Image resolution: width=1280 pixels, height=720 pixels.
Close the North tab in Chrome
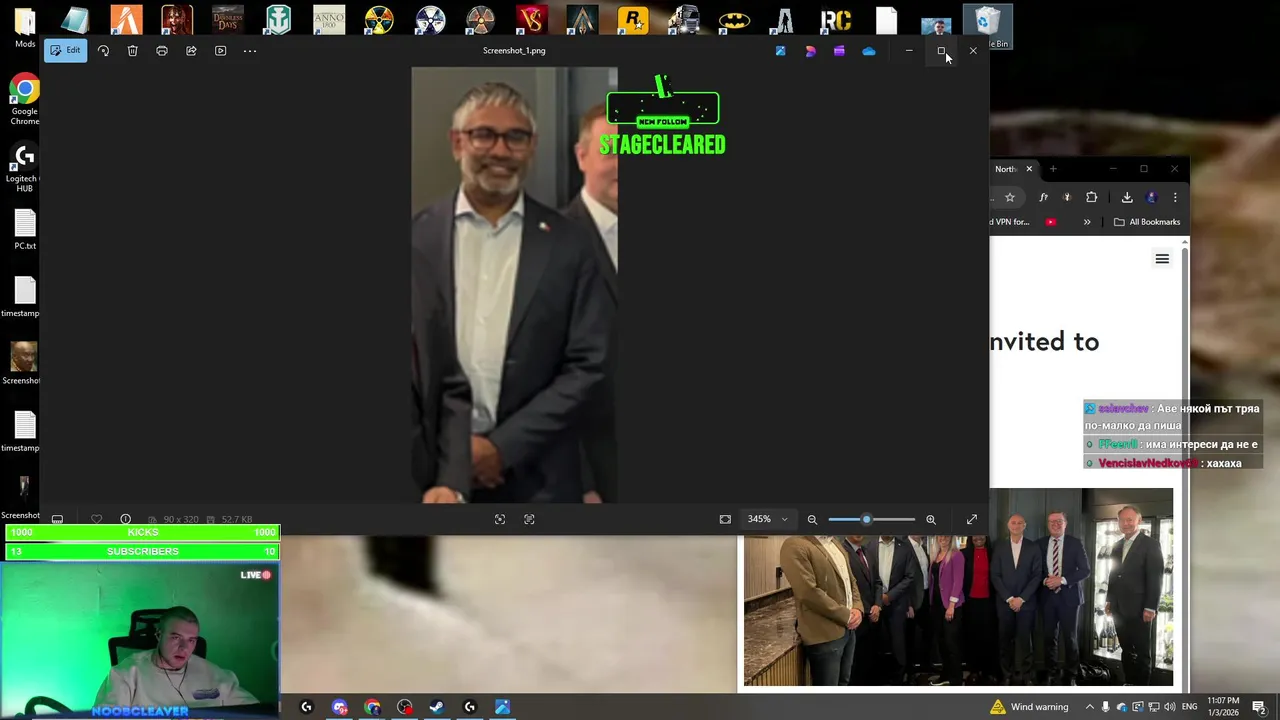point(1028,169)
